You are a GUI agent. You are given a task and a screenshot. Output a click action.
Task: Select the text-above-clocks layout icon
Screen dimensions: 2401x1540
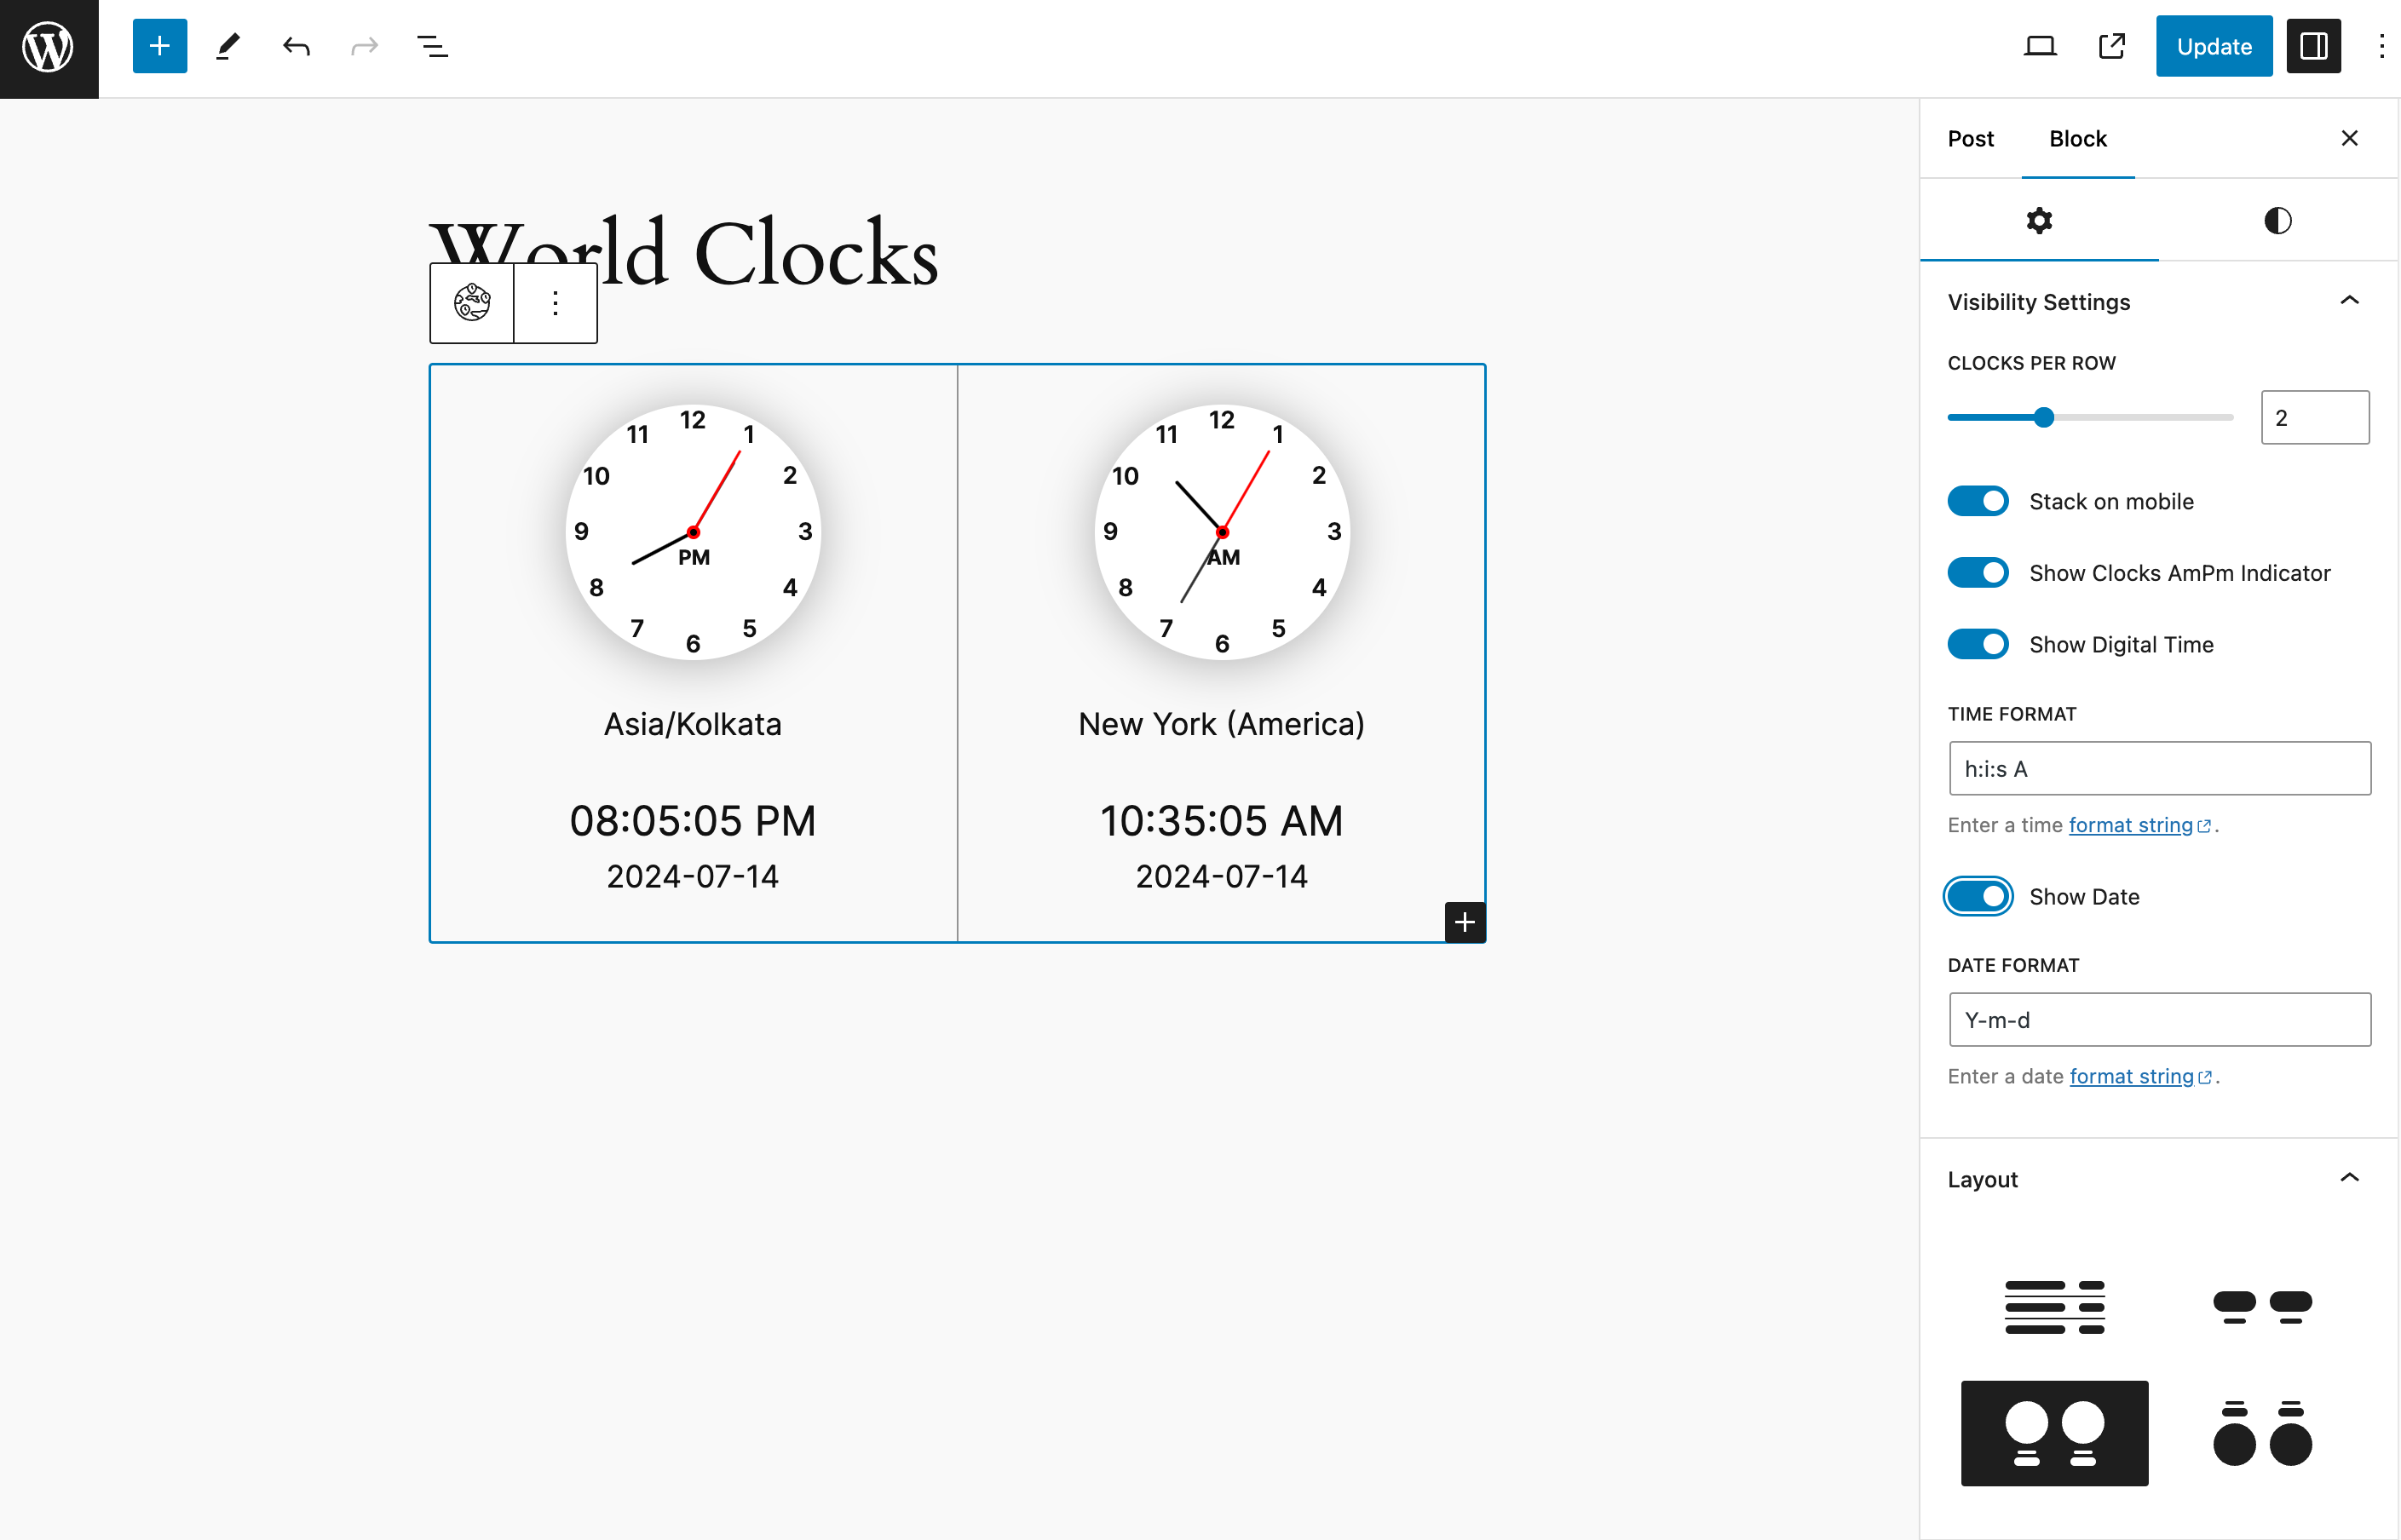click(2263, 1433)
